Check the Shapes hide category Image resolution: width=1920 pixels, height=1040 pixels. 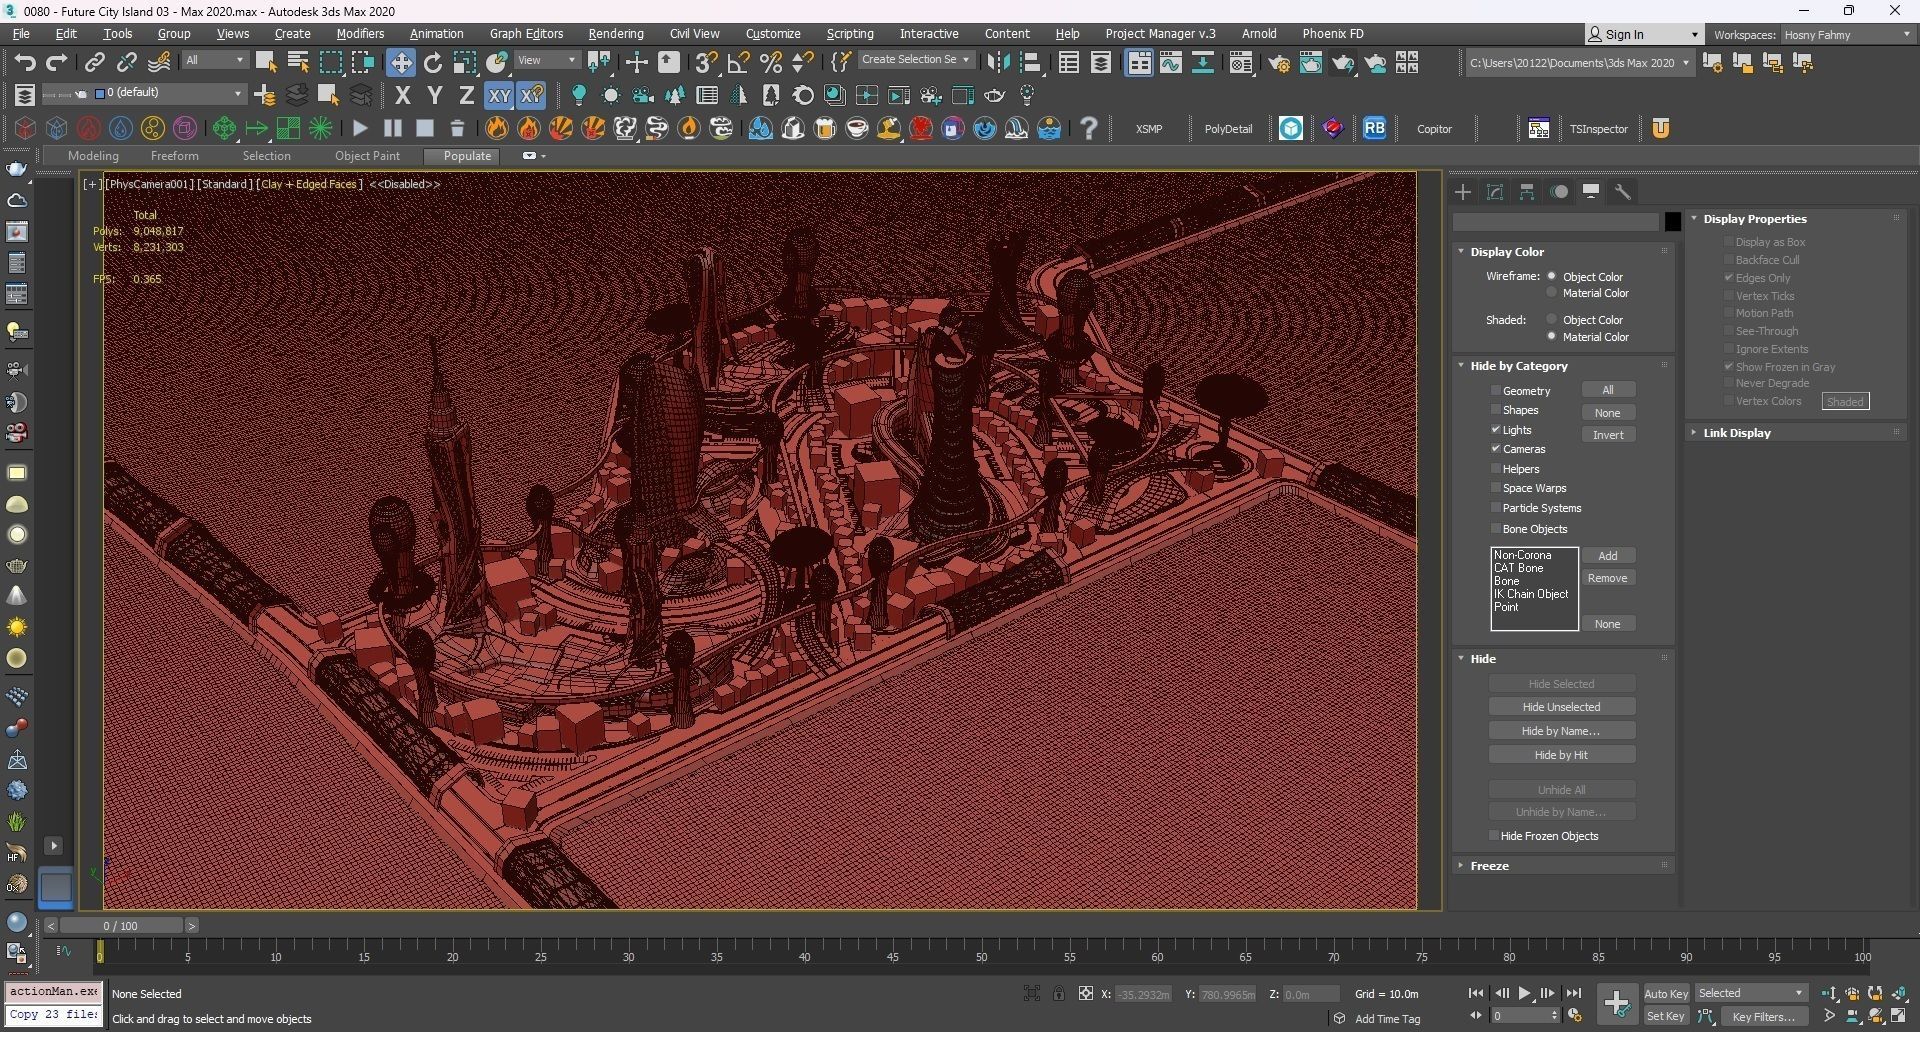tap(1496, 410)
